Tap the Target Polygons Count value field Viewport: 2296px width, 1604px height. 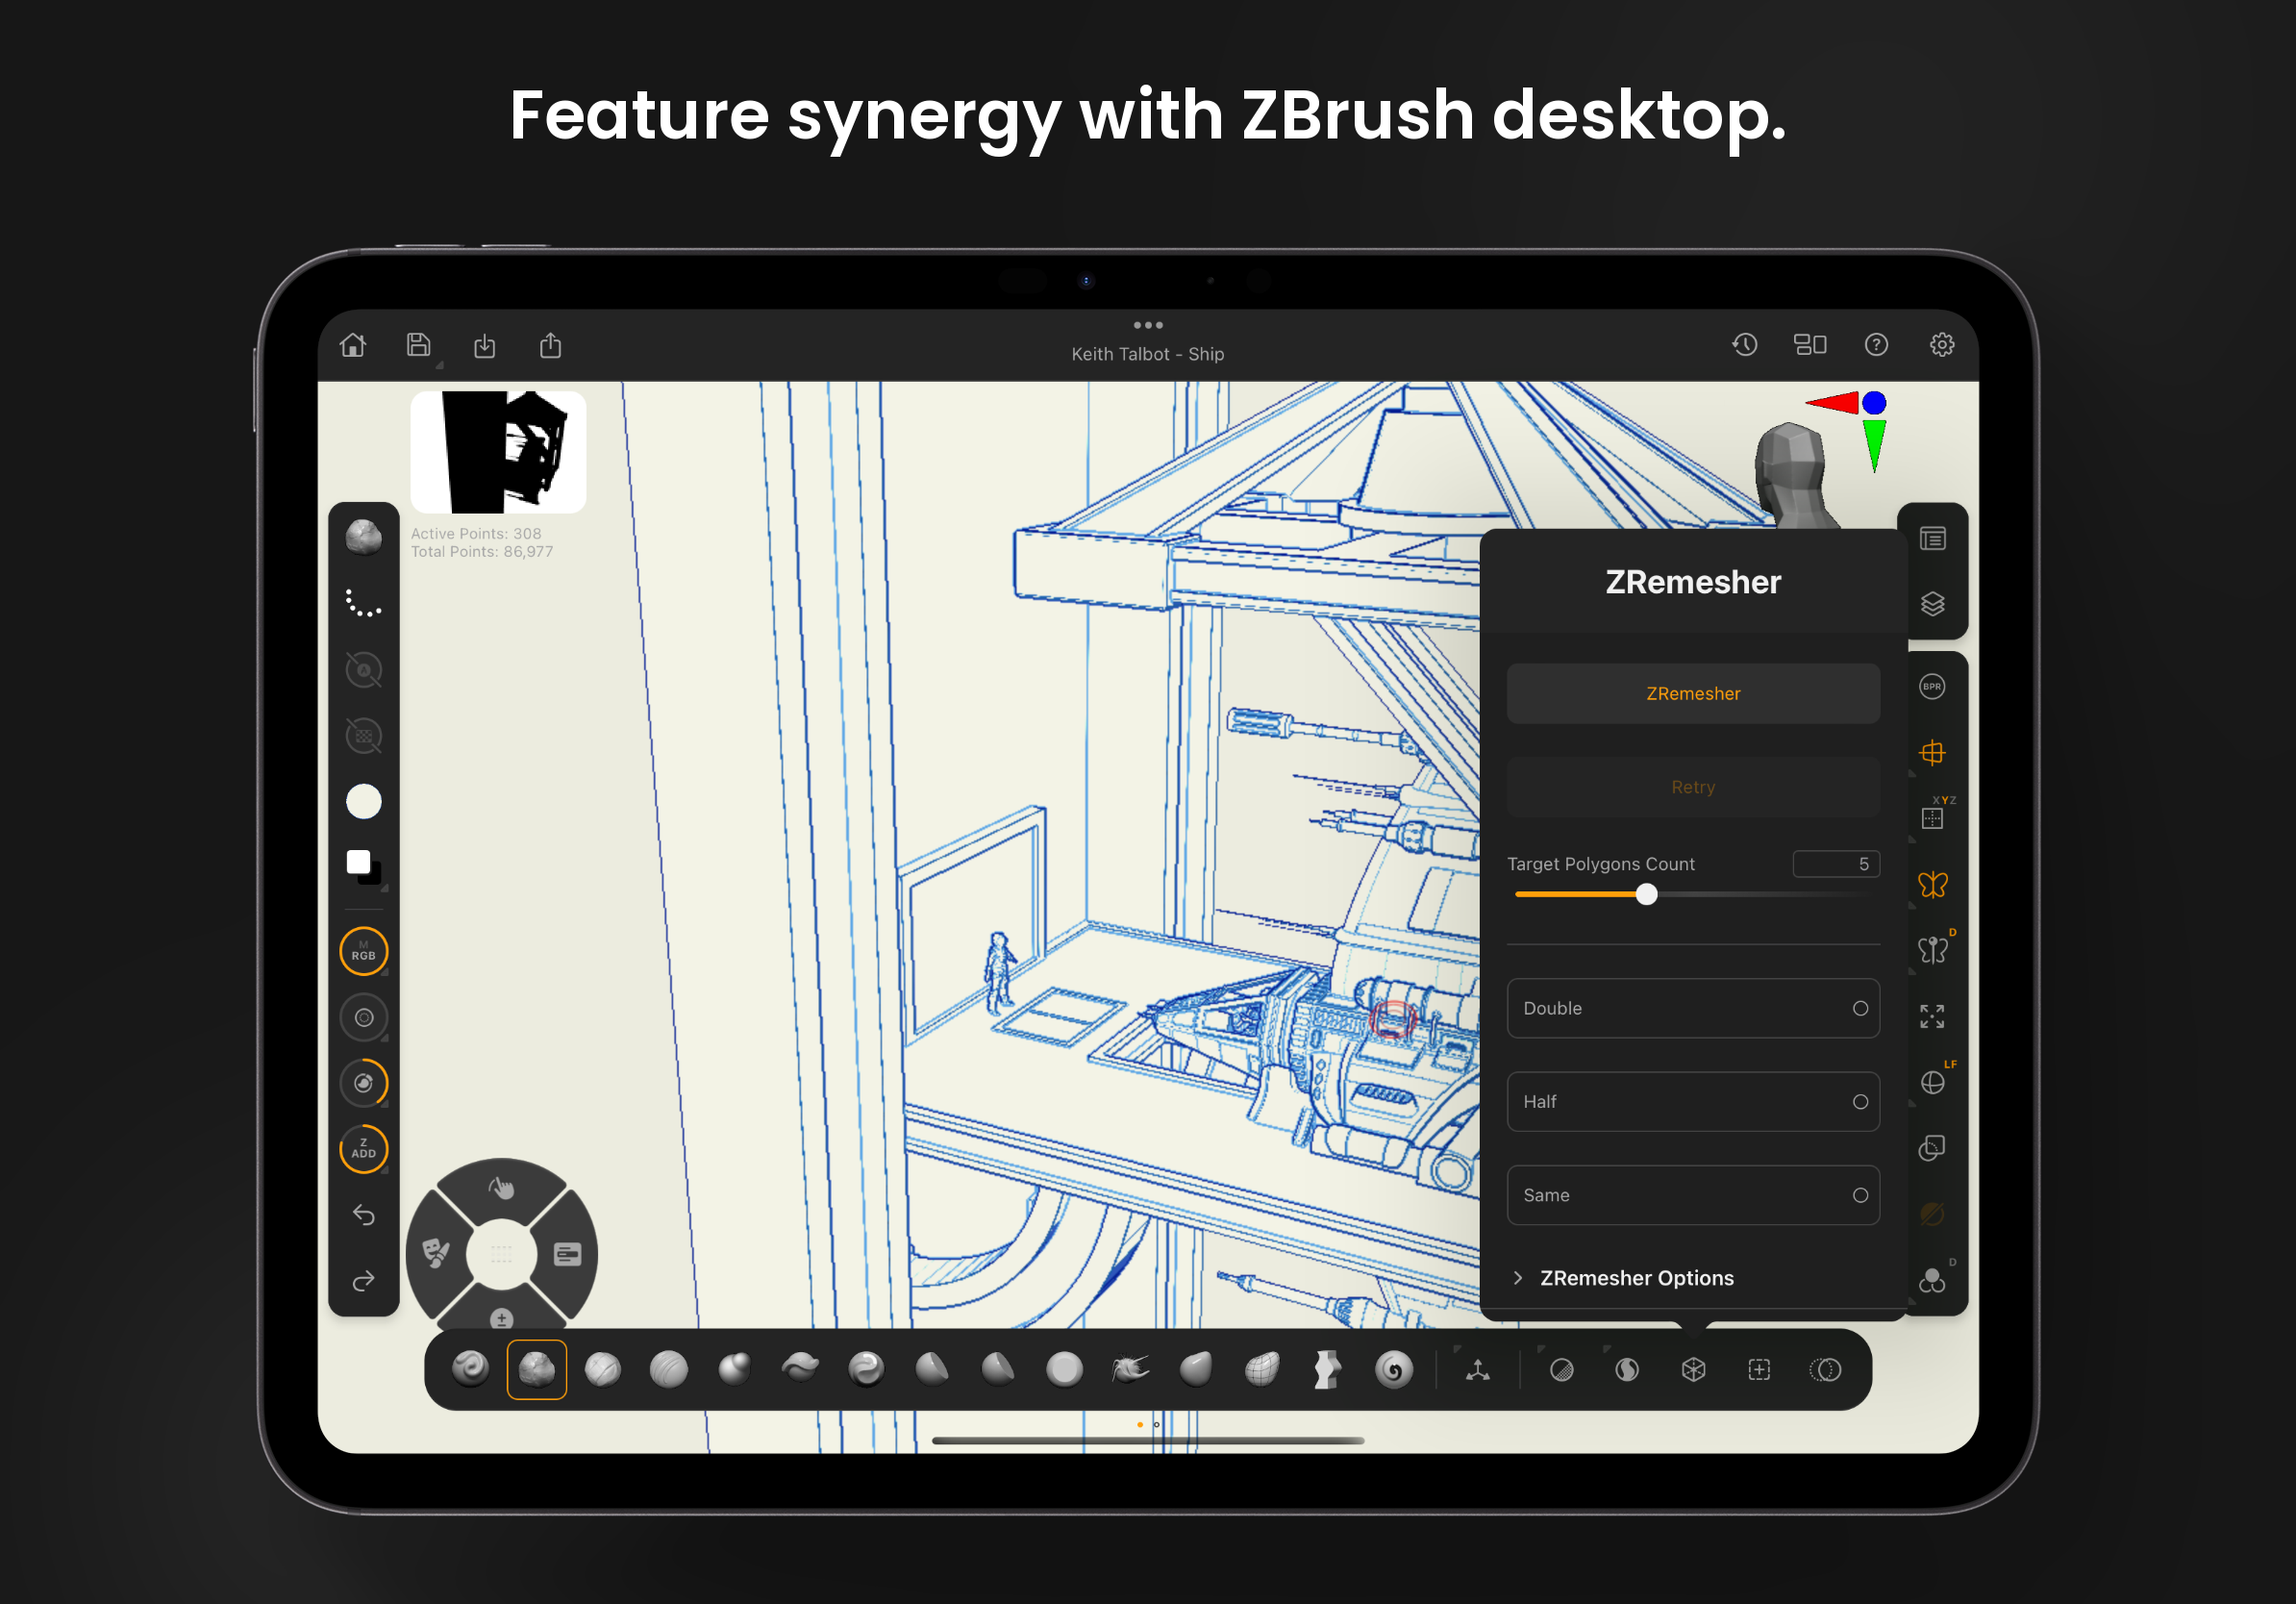(x=1836, y=864)
